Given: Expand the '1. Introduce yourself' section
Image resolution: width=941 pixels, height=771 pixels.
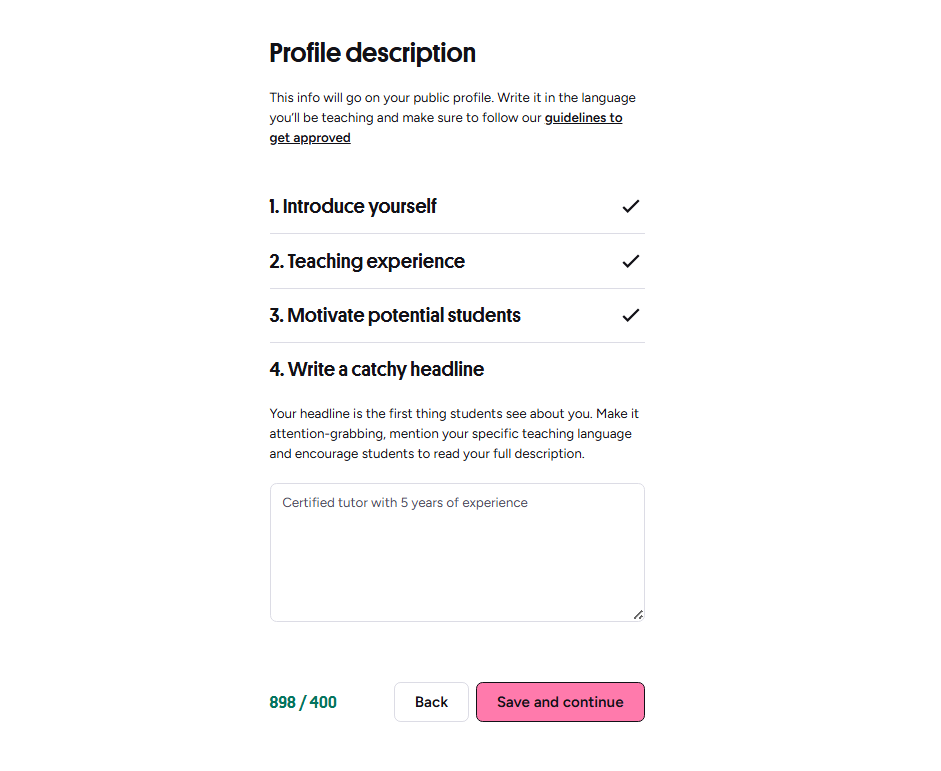Looking at the screenshot, I should 457,206.
